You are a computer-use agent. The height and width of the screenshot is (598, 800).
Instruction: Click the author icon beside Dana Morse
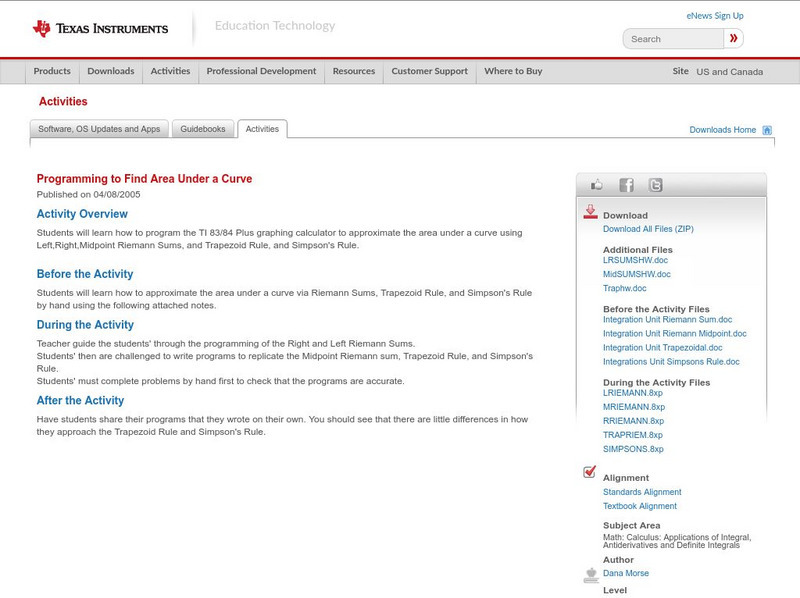coord(591,575)
